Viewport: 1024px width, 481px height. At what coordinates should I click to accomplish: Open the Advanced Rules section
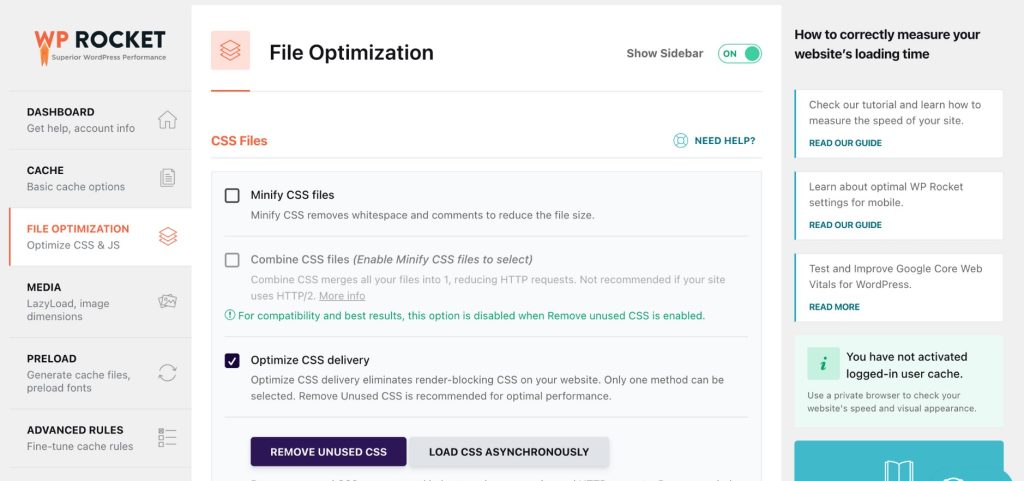100,438
